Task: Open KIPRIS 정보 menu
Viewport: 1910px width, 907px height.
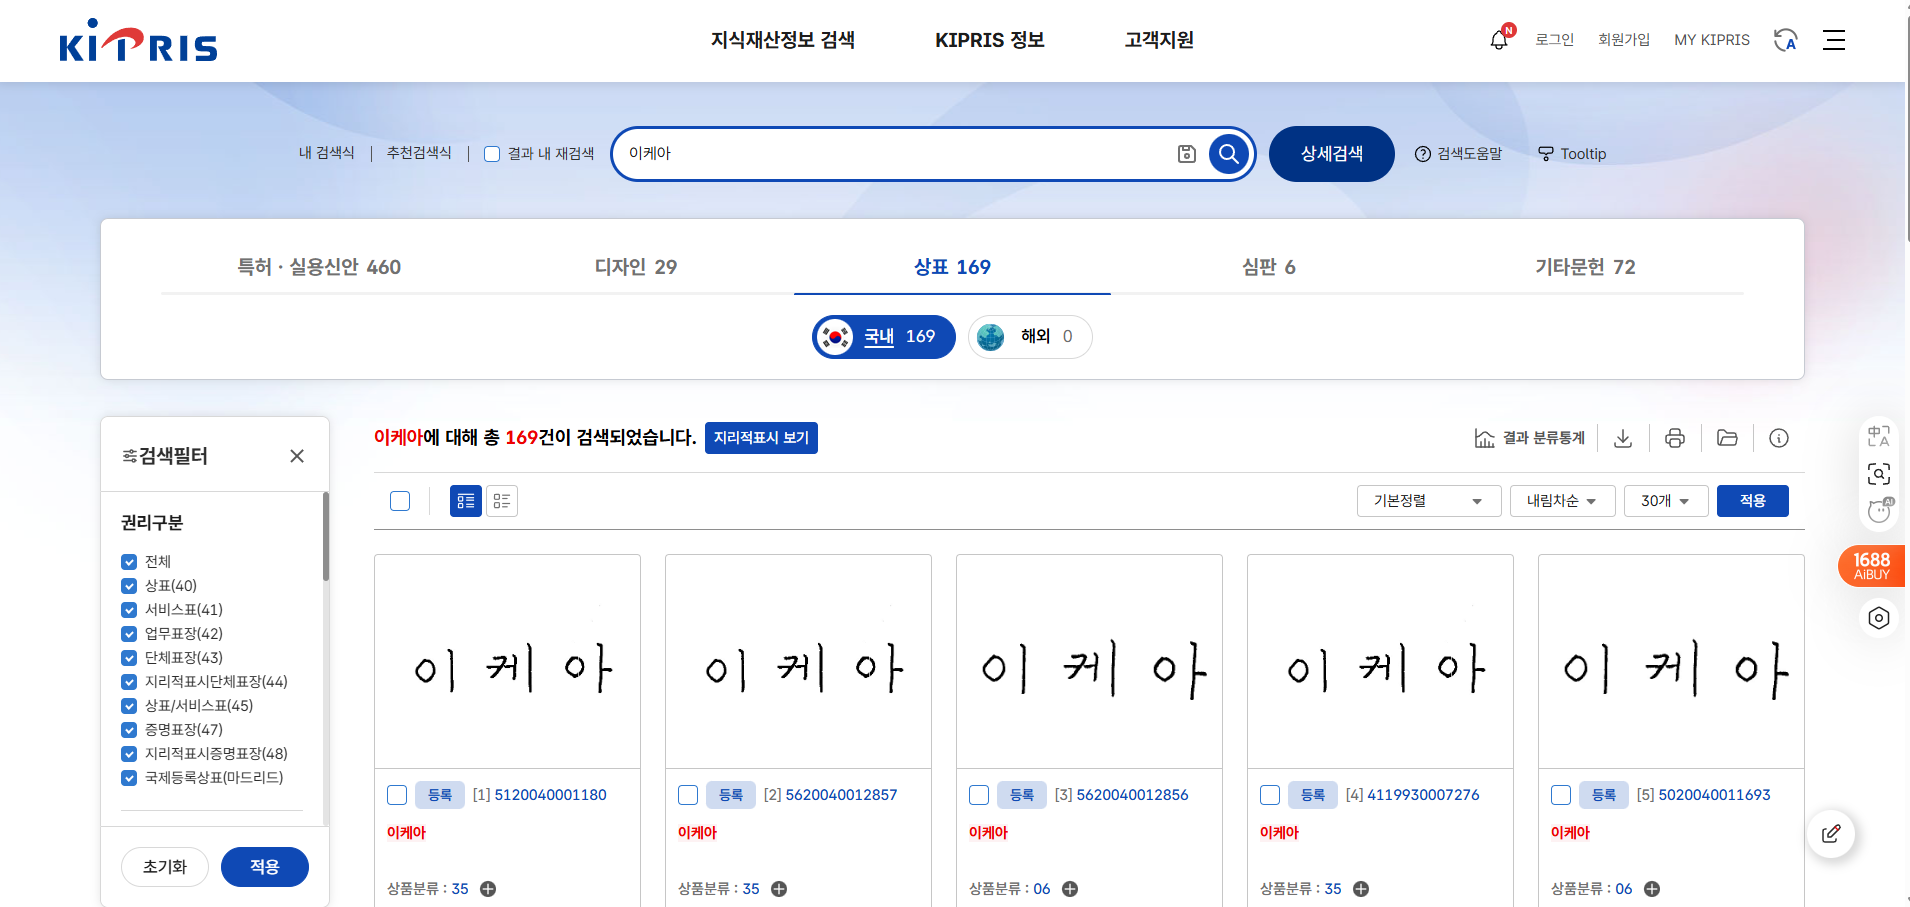Action: coord(990,40)
